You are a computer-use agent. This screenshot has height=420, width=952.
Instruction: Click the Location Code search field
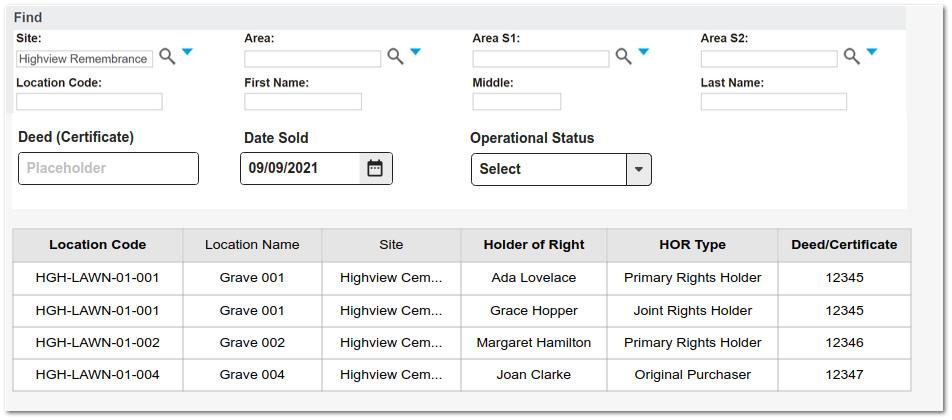point(89,101)
